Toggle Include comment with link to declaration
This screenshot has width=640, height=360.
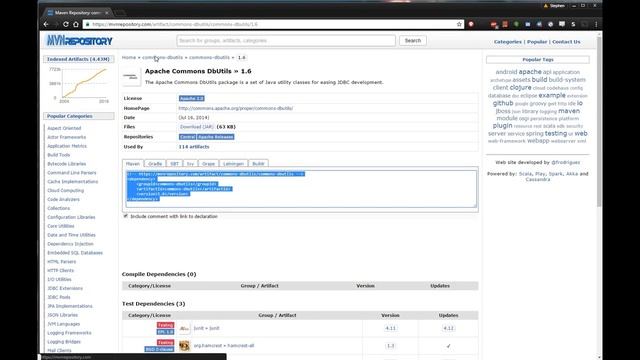pyautogui.click(x=126, y=216)
